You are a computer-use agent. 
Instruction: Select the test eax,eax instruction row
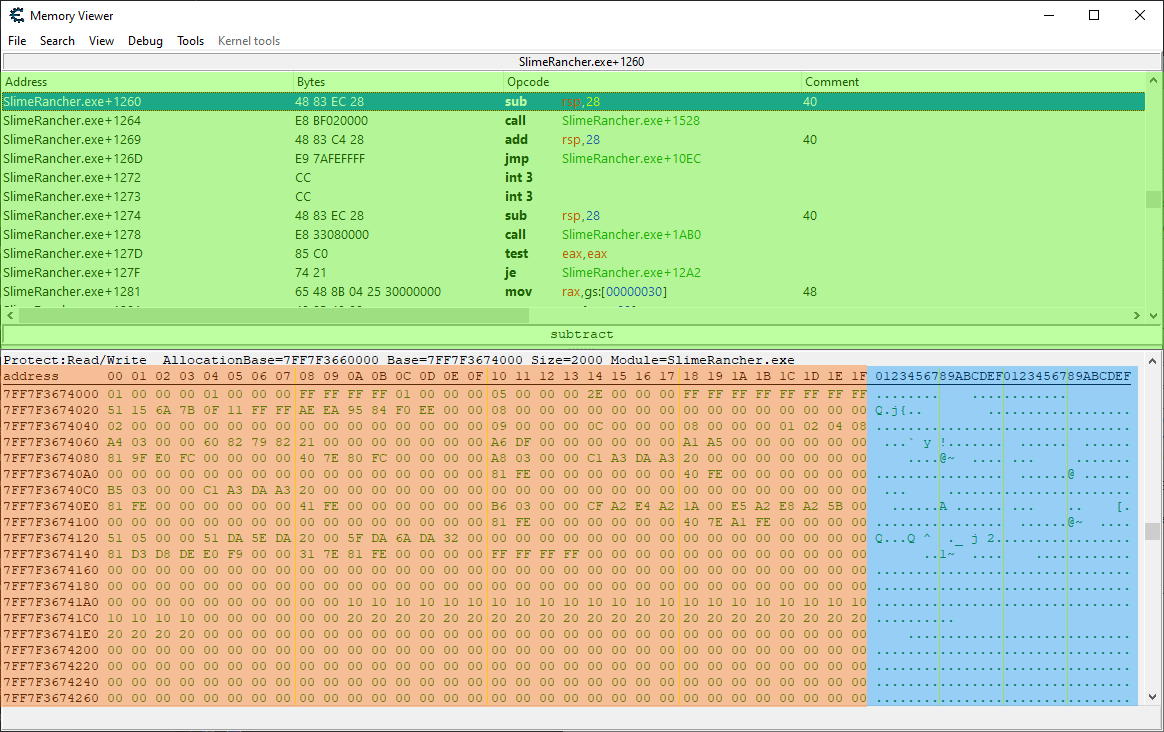[572, 254]
